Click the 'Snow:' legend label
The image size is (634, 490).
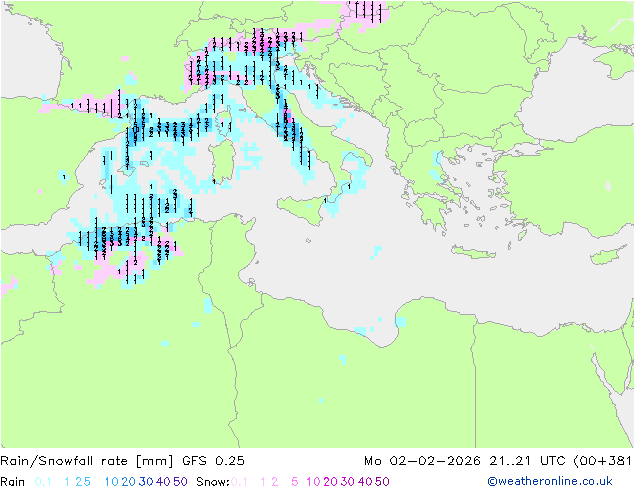[x=213, y=482]
